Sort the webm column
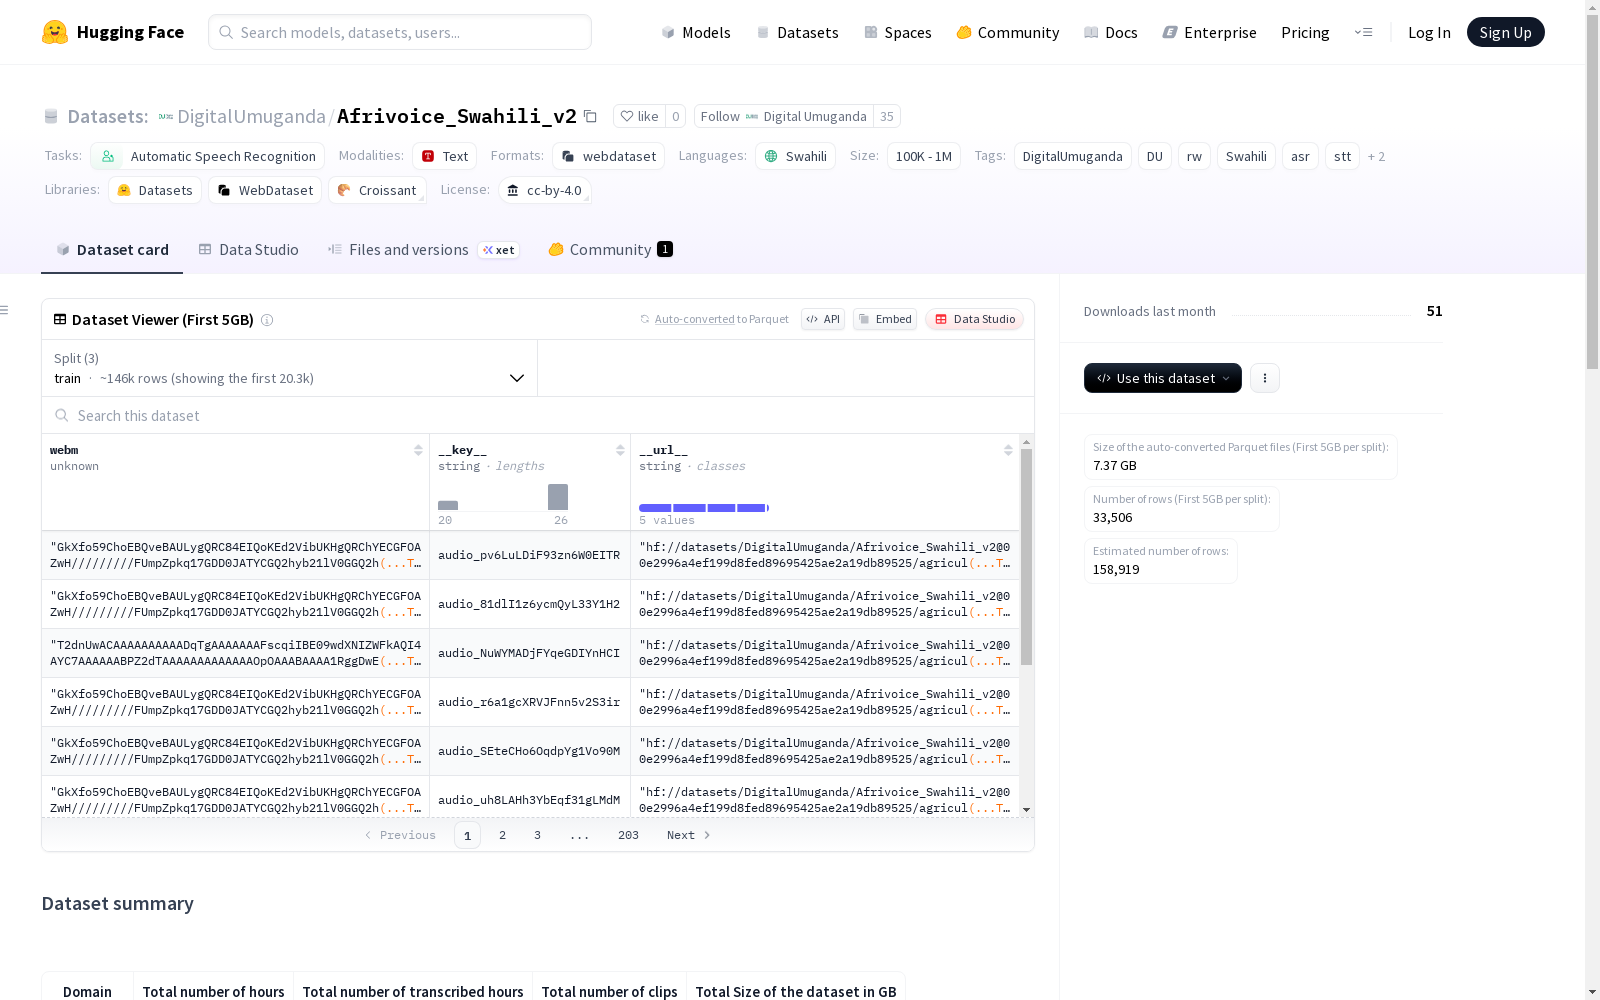Screen dimensions: 1600x1000 418,450
